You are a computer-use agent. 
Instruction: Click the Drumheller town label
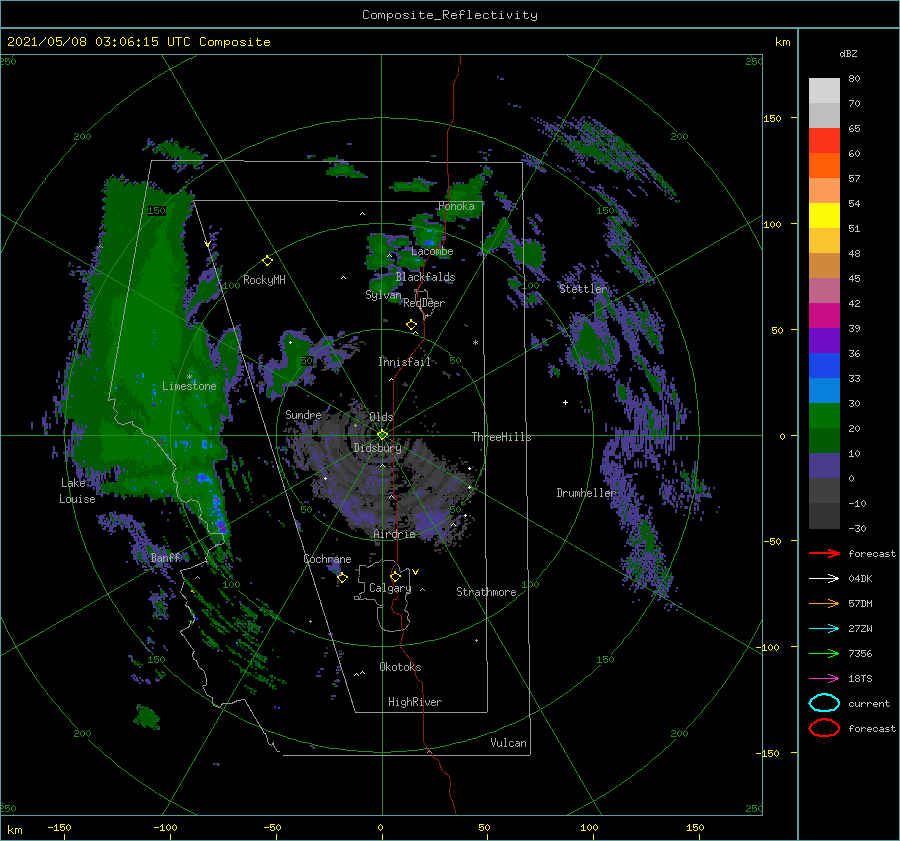586,493
